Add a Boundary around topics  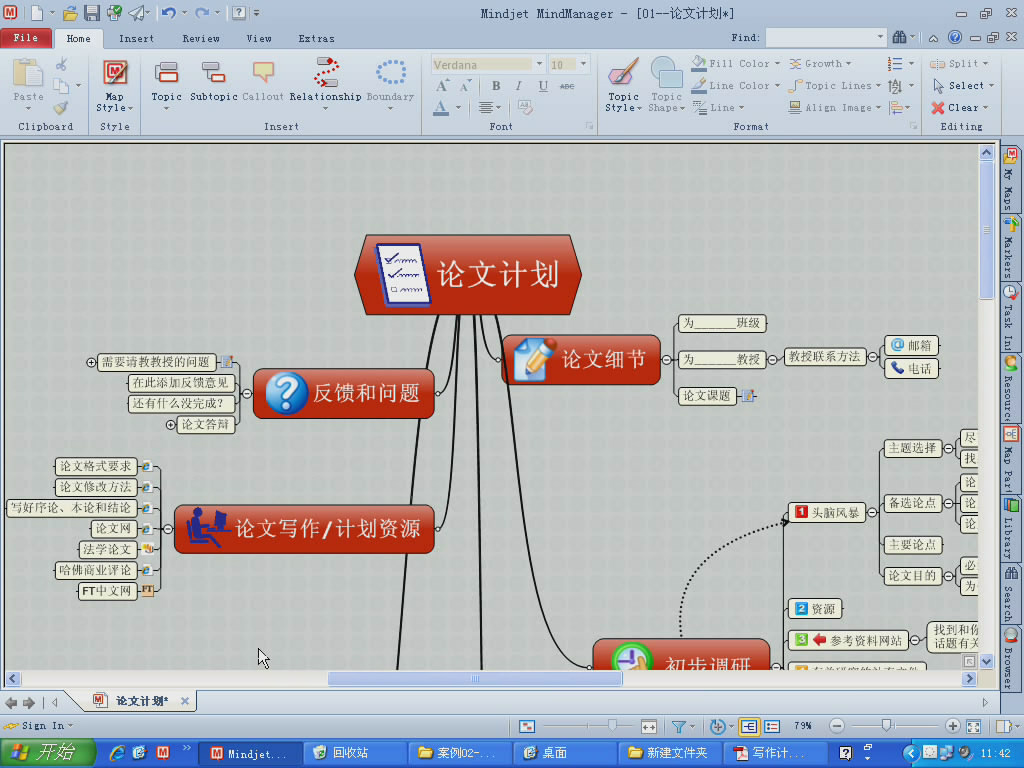click(x=391, y=85)
